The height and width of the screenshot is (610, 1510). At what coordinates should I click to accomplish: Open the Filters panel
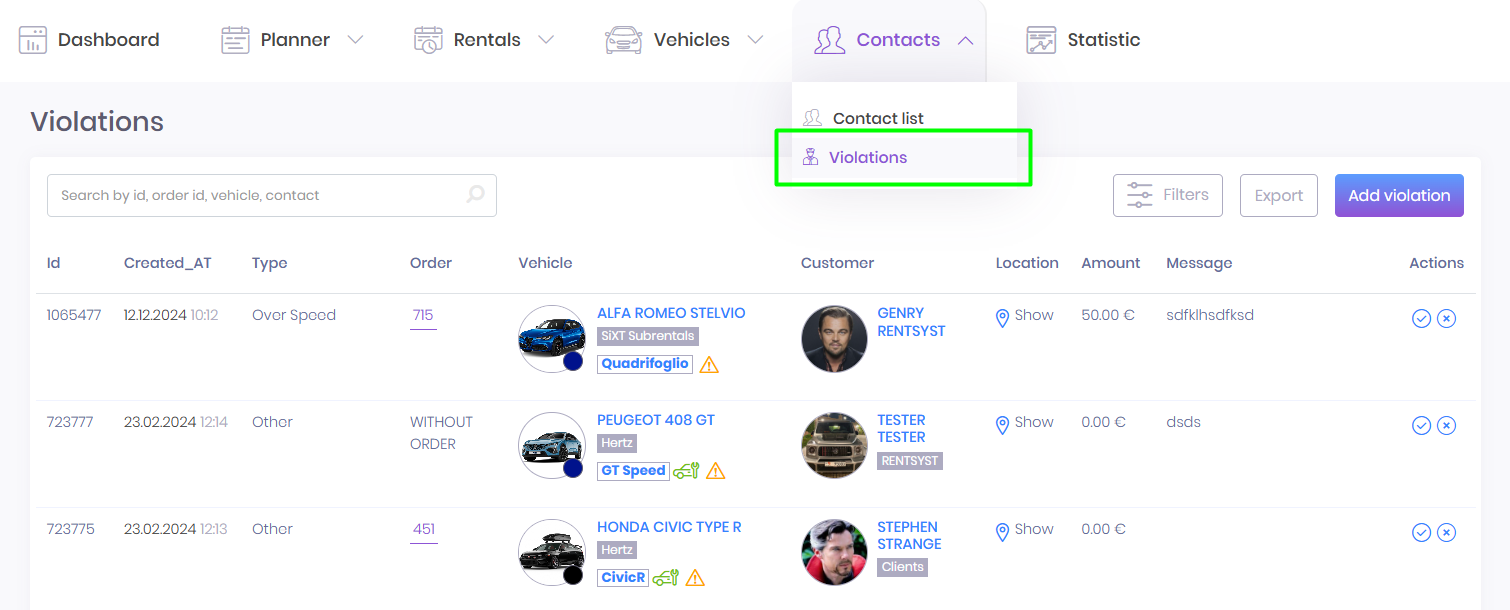coord(1167,195)
